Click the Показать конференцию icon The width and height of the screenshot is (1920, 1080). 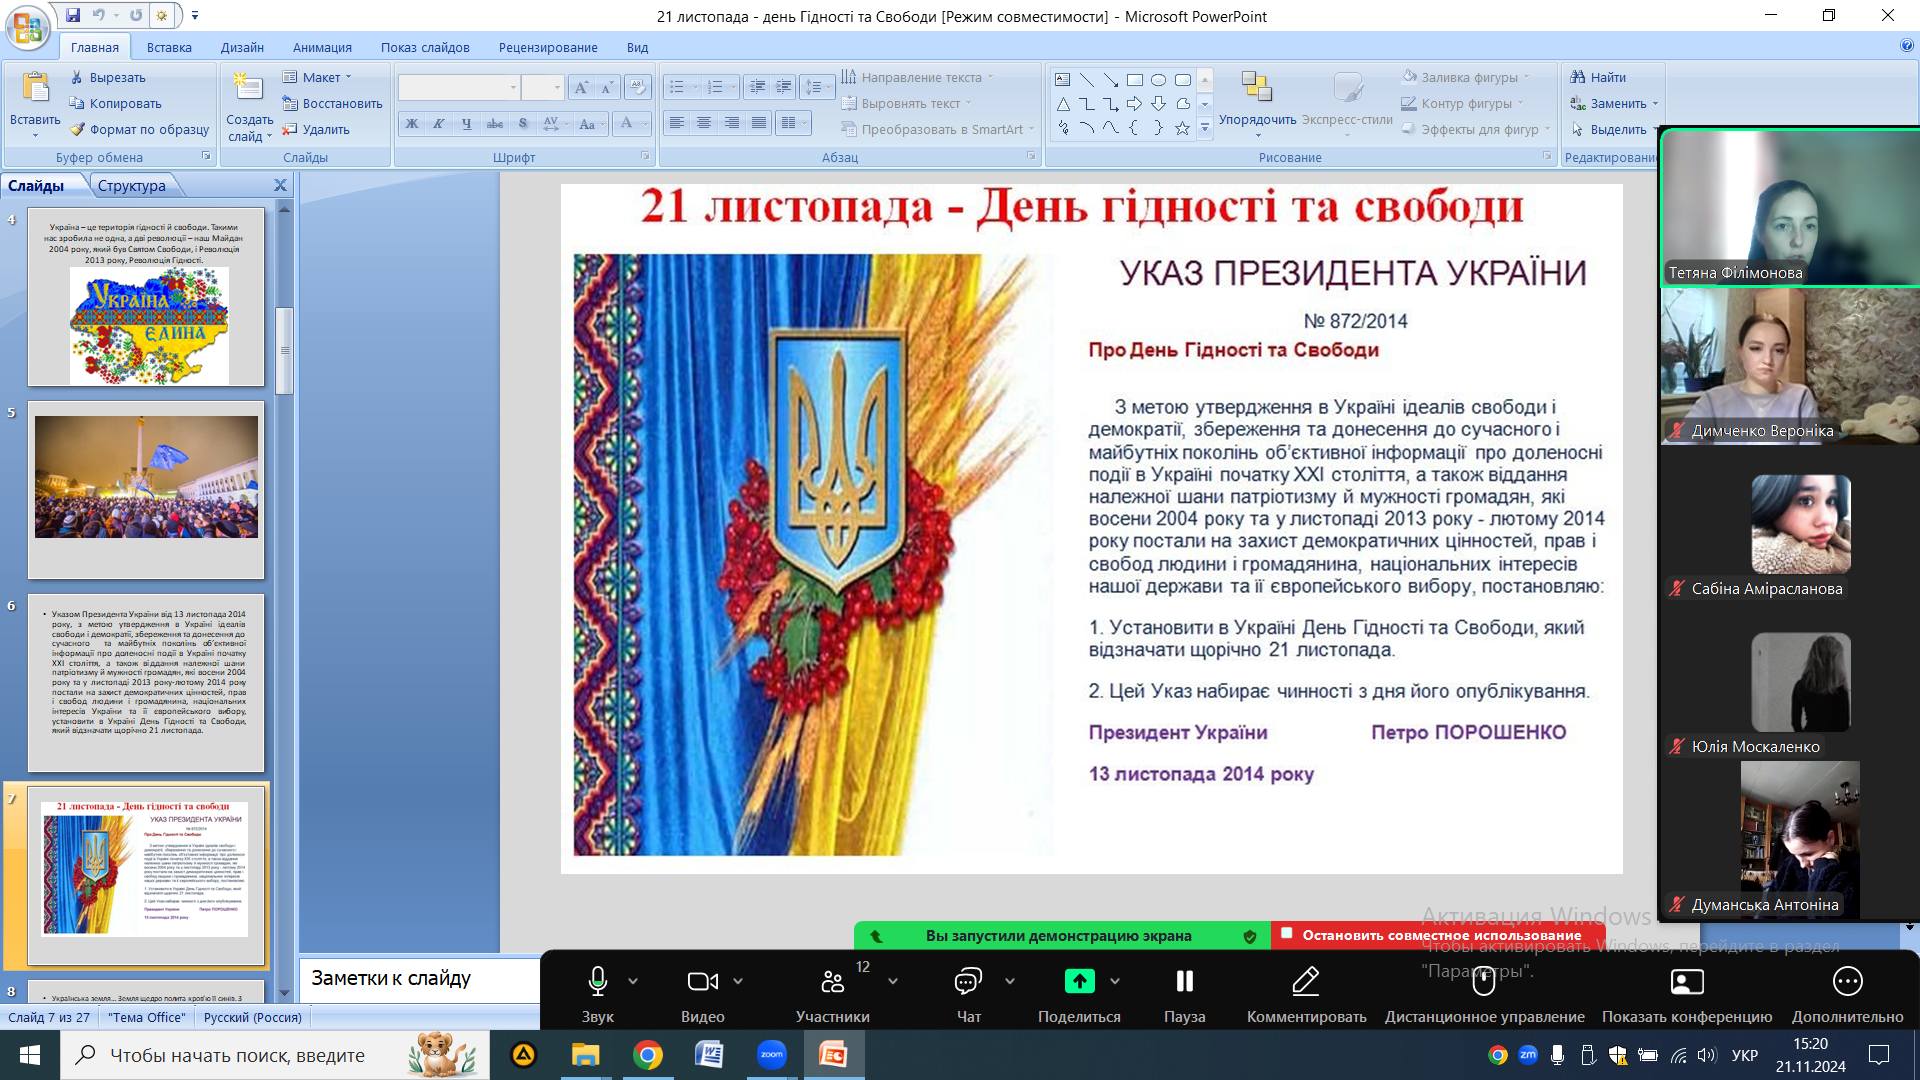(x=1686, y=981)
